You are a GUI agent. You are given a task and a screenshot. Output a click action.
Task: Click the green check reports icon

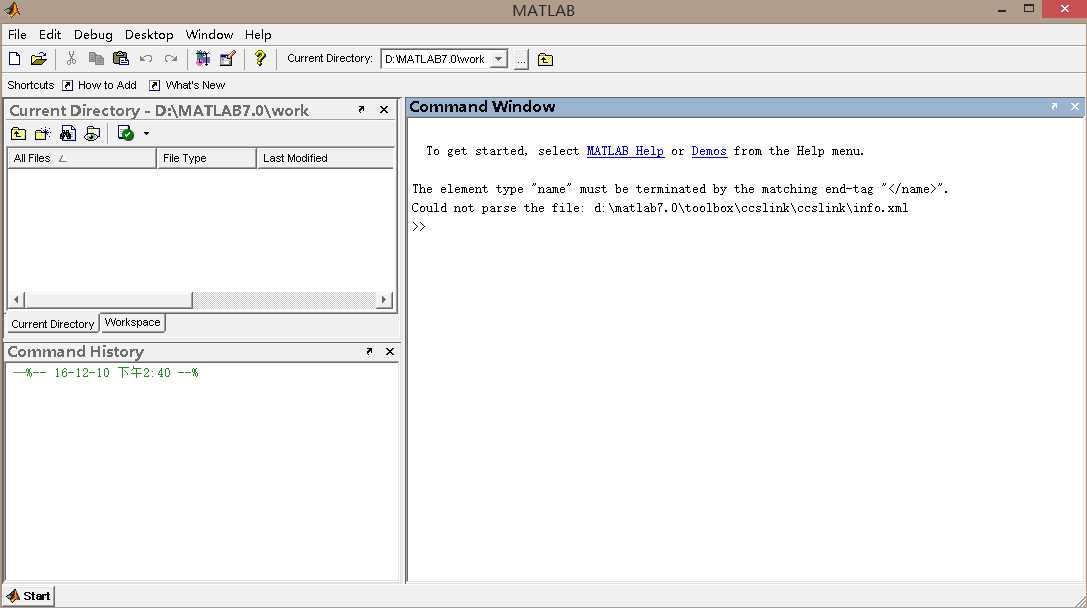tap(125, 134)
